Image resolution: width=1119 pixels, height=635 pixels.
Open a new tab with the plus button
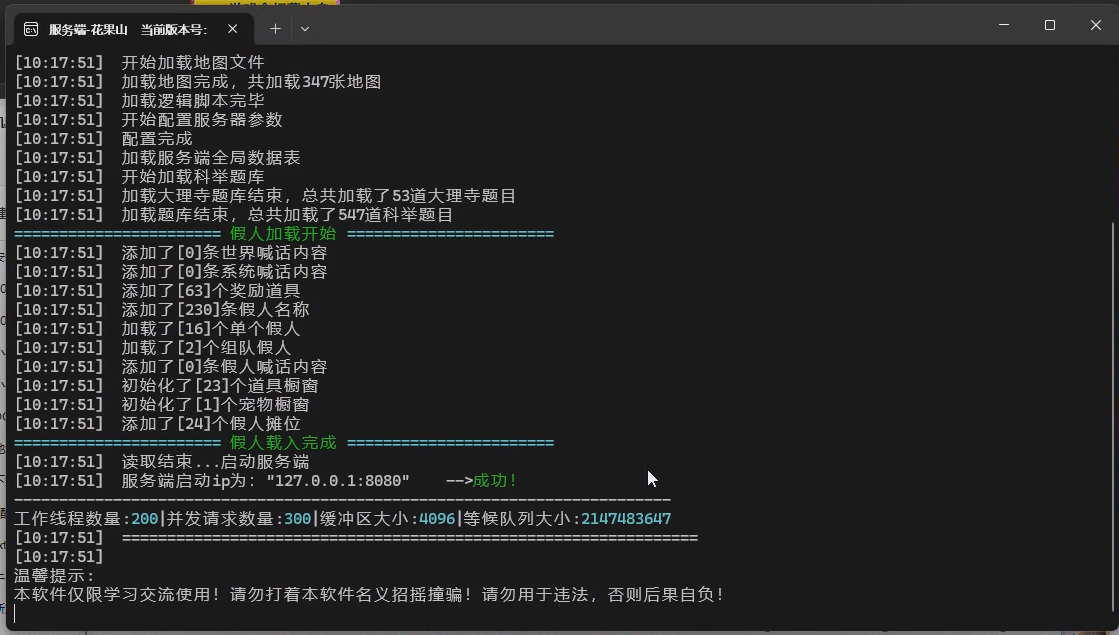pos(275,29)
